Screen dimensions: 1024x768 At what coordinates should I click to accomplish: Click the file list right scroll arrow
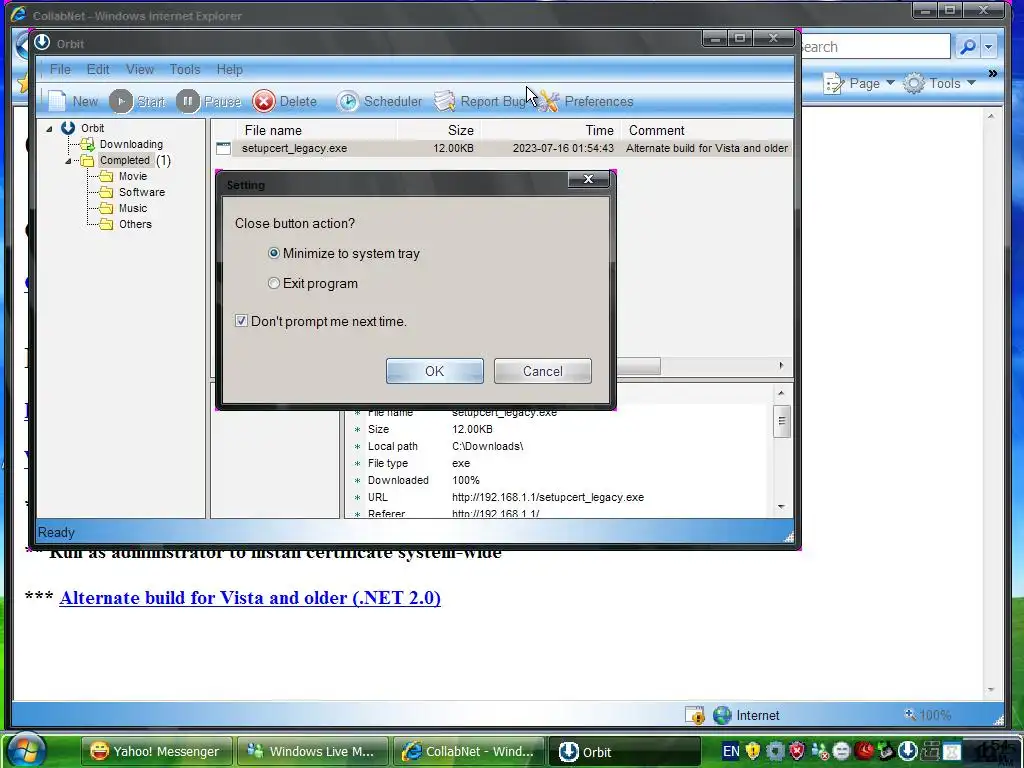(781, 366)
